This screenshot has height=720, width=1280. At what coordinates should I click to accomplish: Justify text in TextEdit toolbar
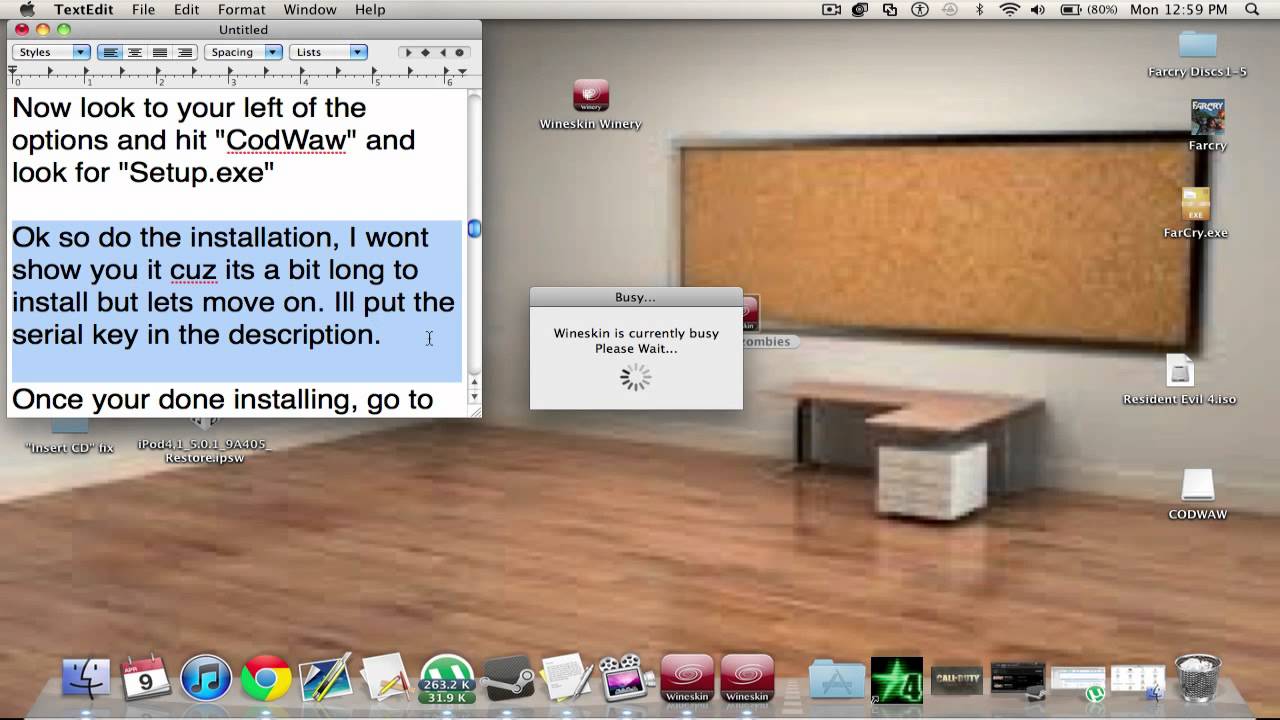click(x=159, y=52)
